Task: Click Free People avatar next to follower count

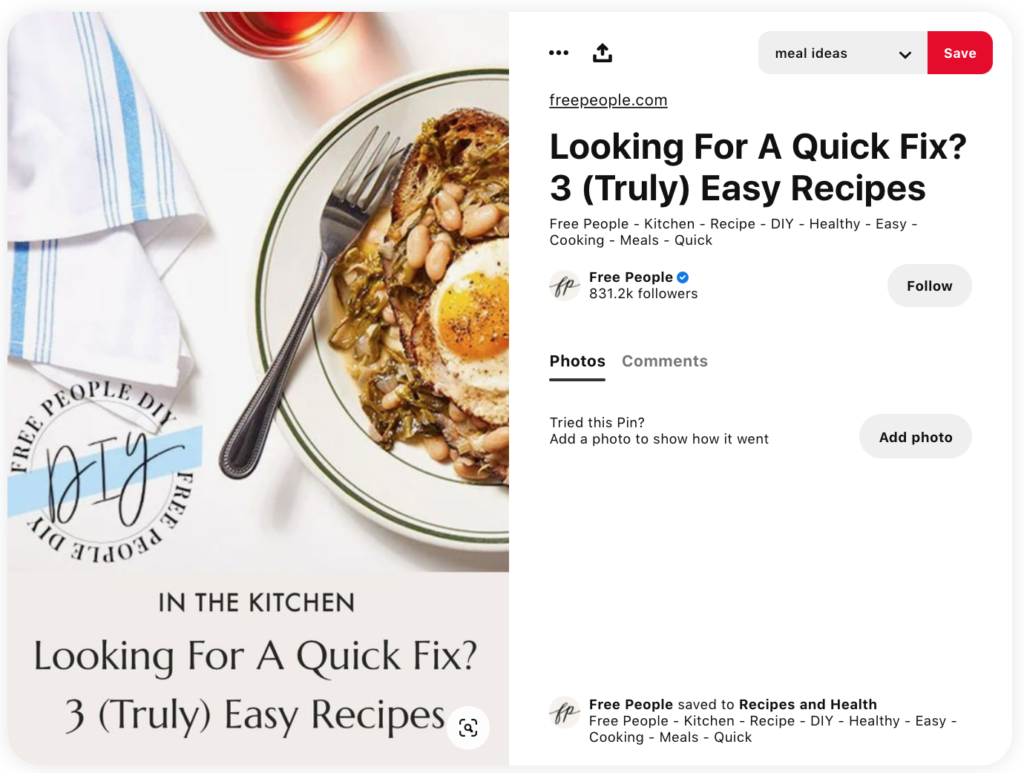Action: (x=564, y=285)
